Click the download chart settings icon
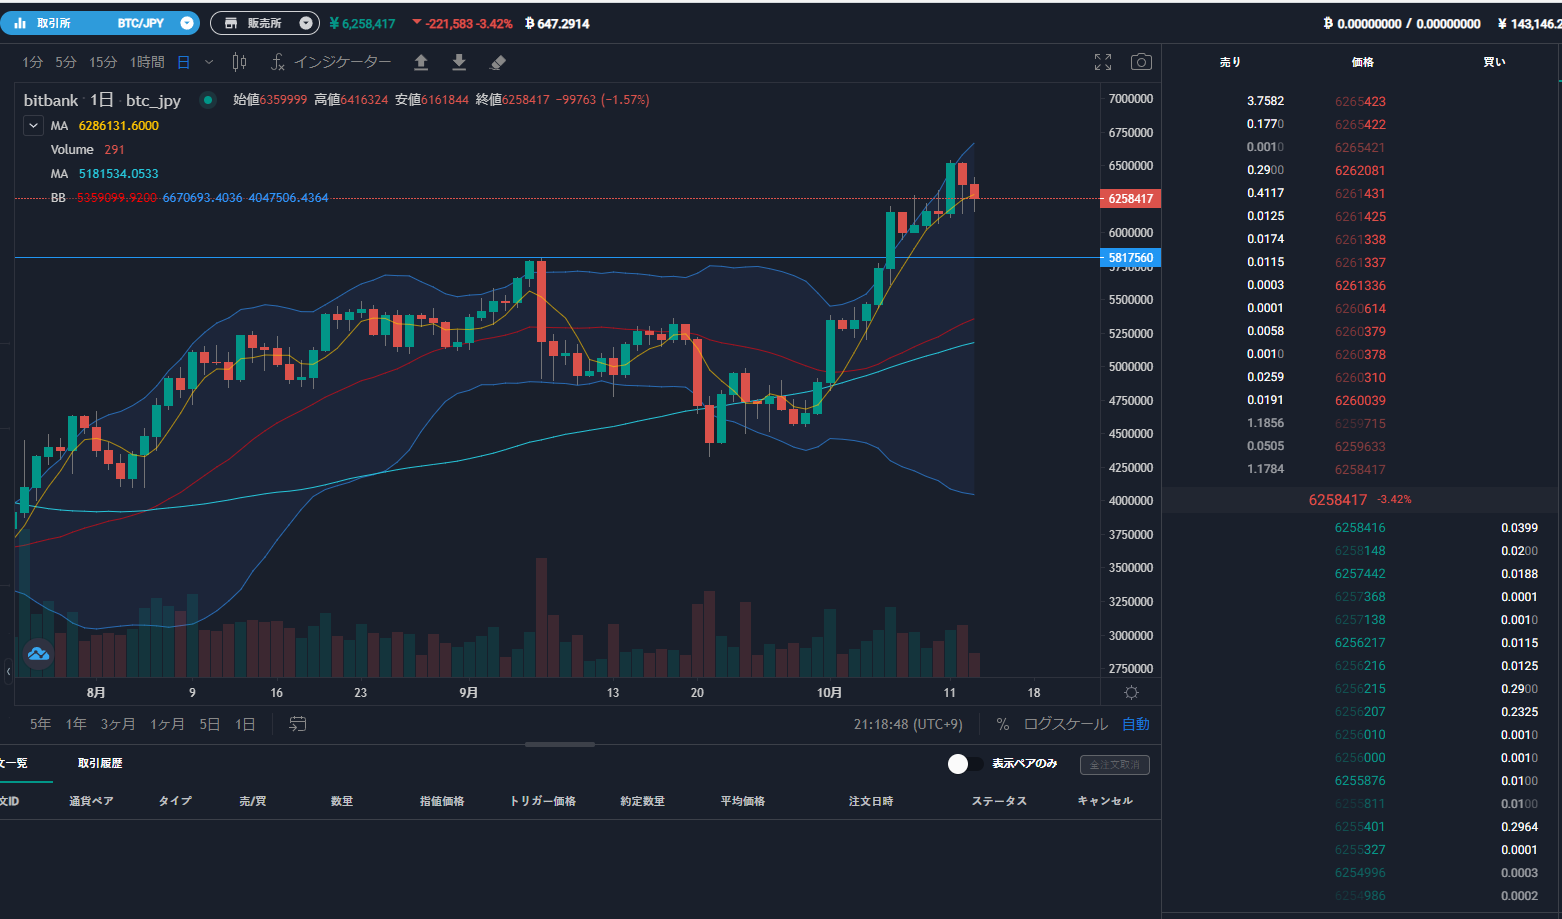The height and width of the screenshot is (919, 1562). [x=459, y=61]
